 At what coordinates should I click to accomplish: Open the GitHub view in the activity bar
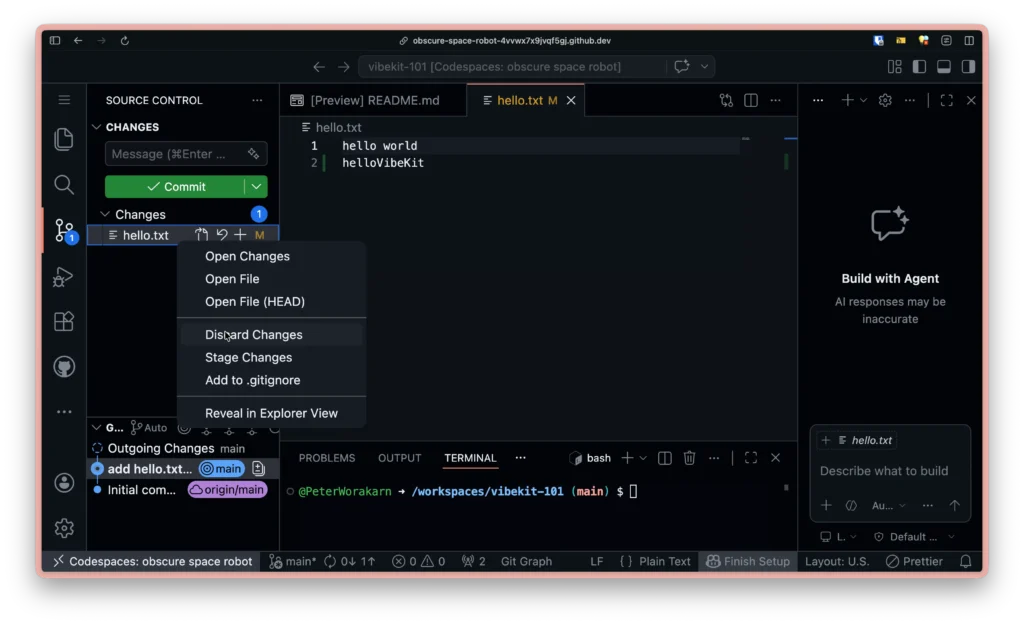tap(64, 367)
